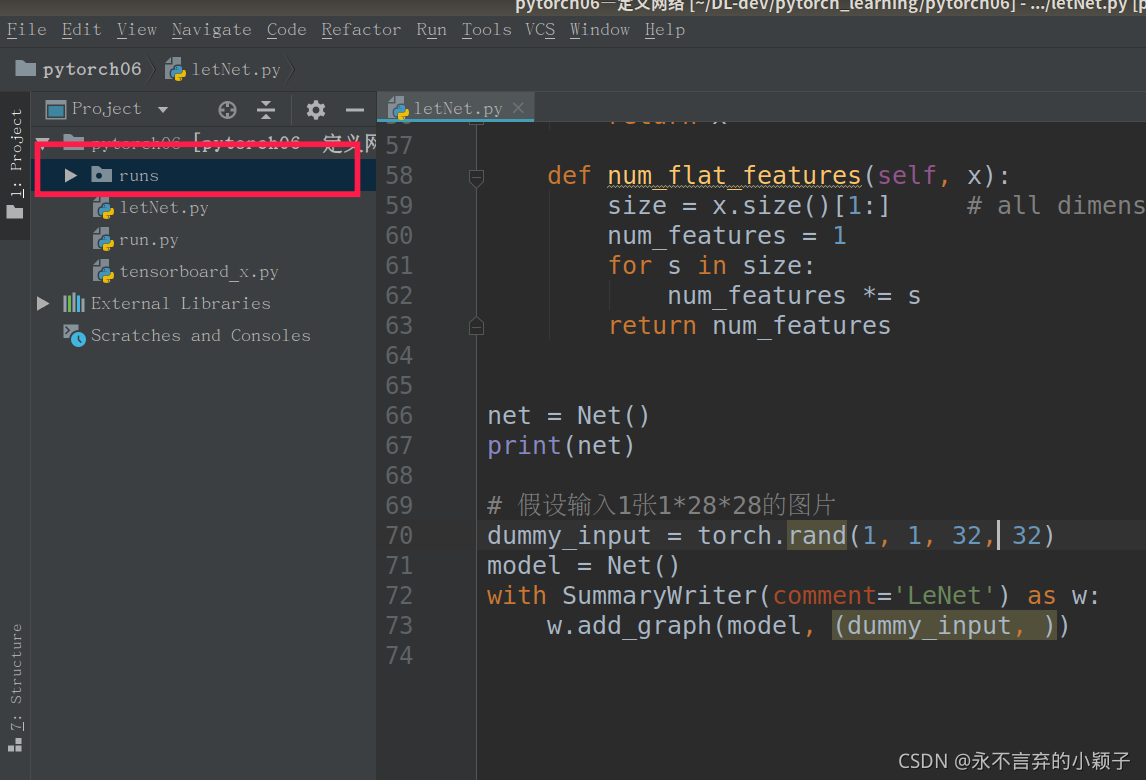Image resolution: width=1146 pixels, height=780 pixels.
Task: Expand the External Libraries arrow
Action: [x=43, y=303]
